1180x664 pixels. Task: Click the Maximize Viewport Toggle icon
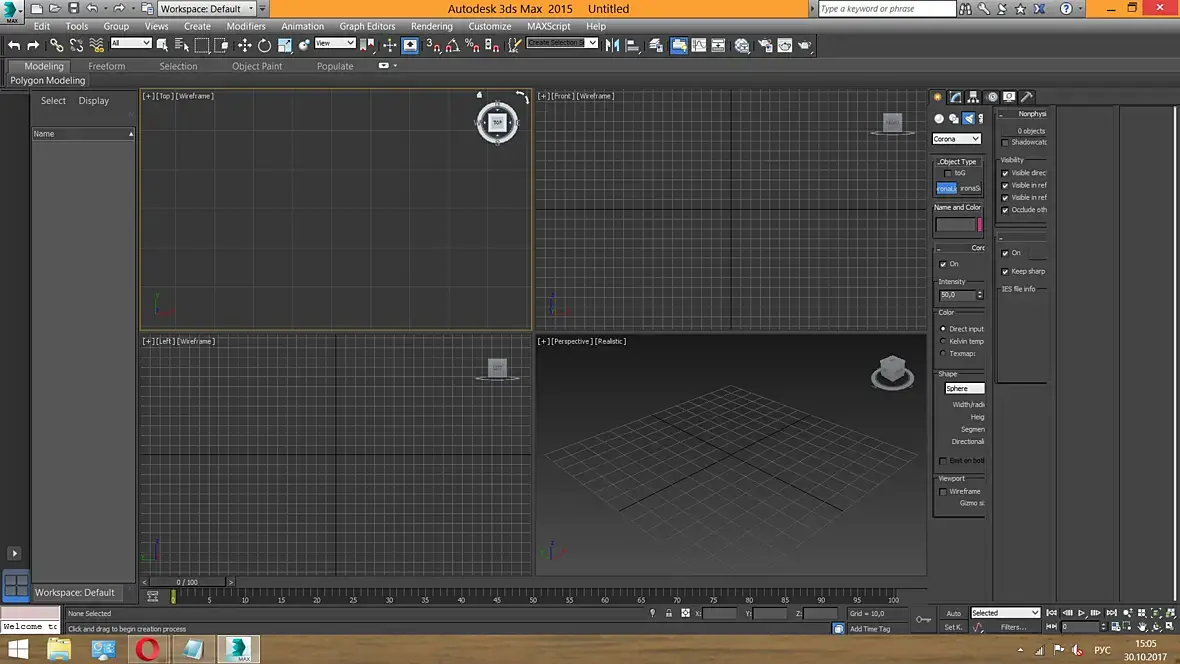point(1170,626)
